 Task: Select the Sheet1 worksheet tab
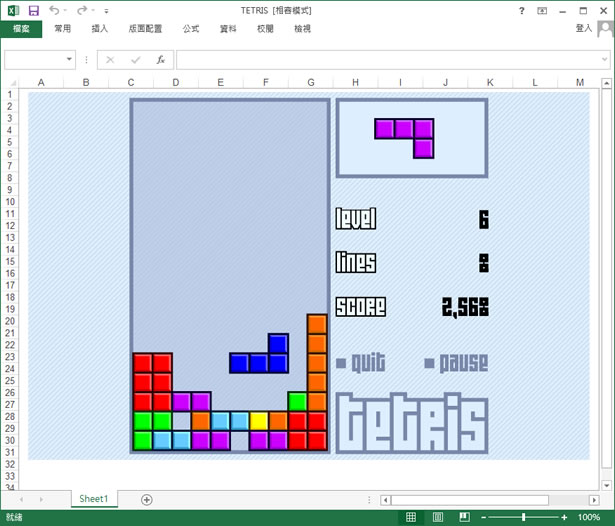point(93,499)
